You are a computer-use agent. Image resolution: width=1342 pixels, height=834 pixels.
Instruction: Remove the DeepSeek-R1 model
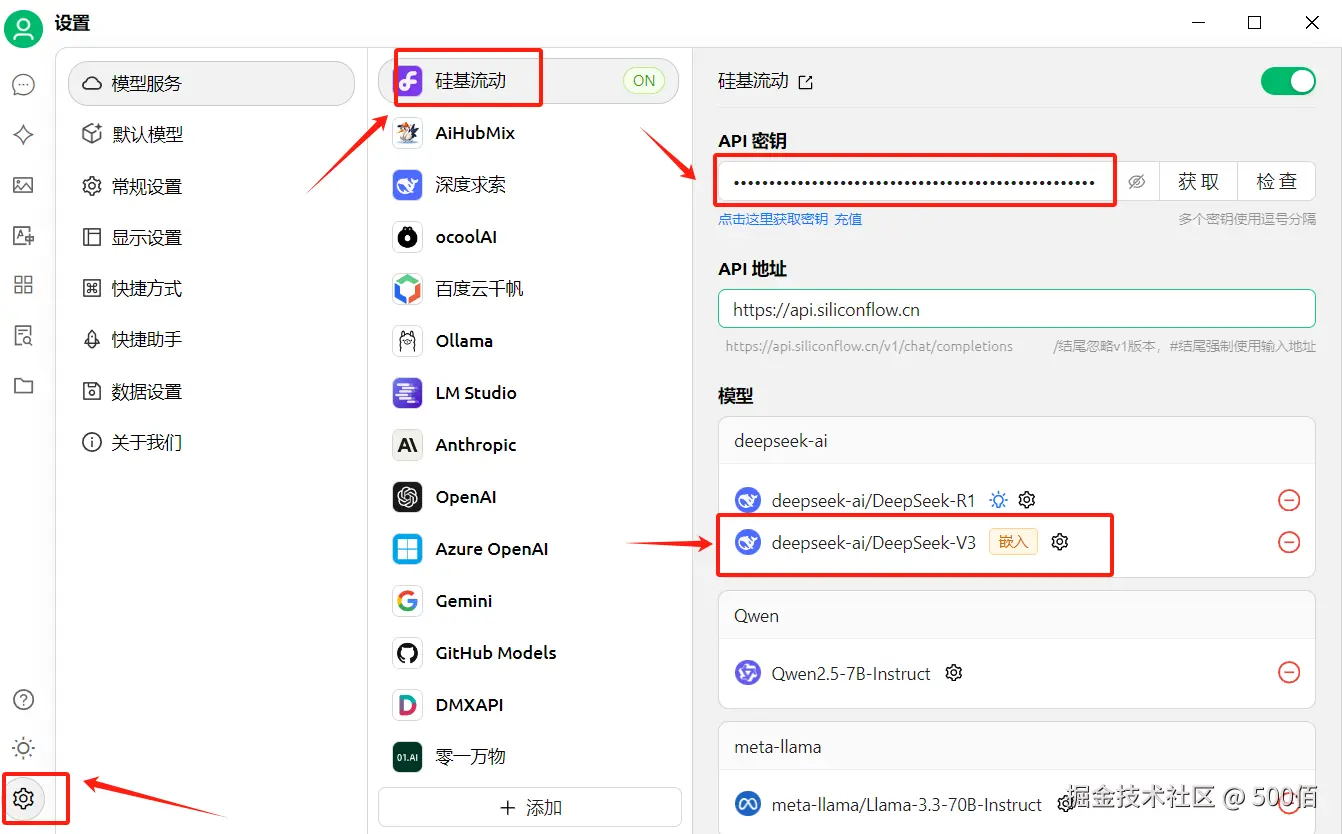tap(1289, 499)
